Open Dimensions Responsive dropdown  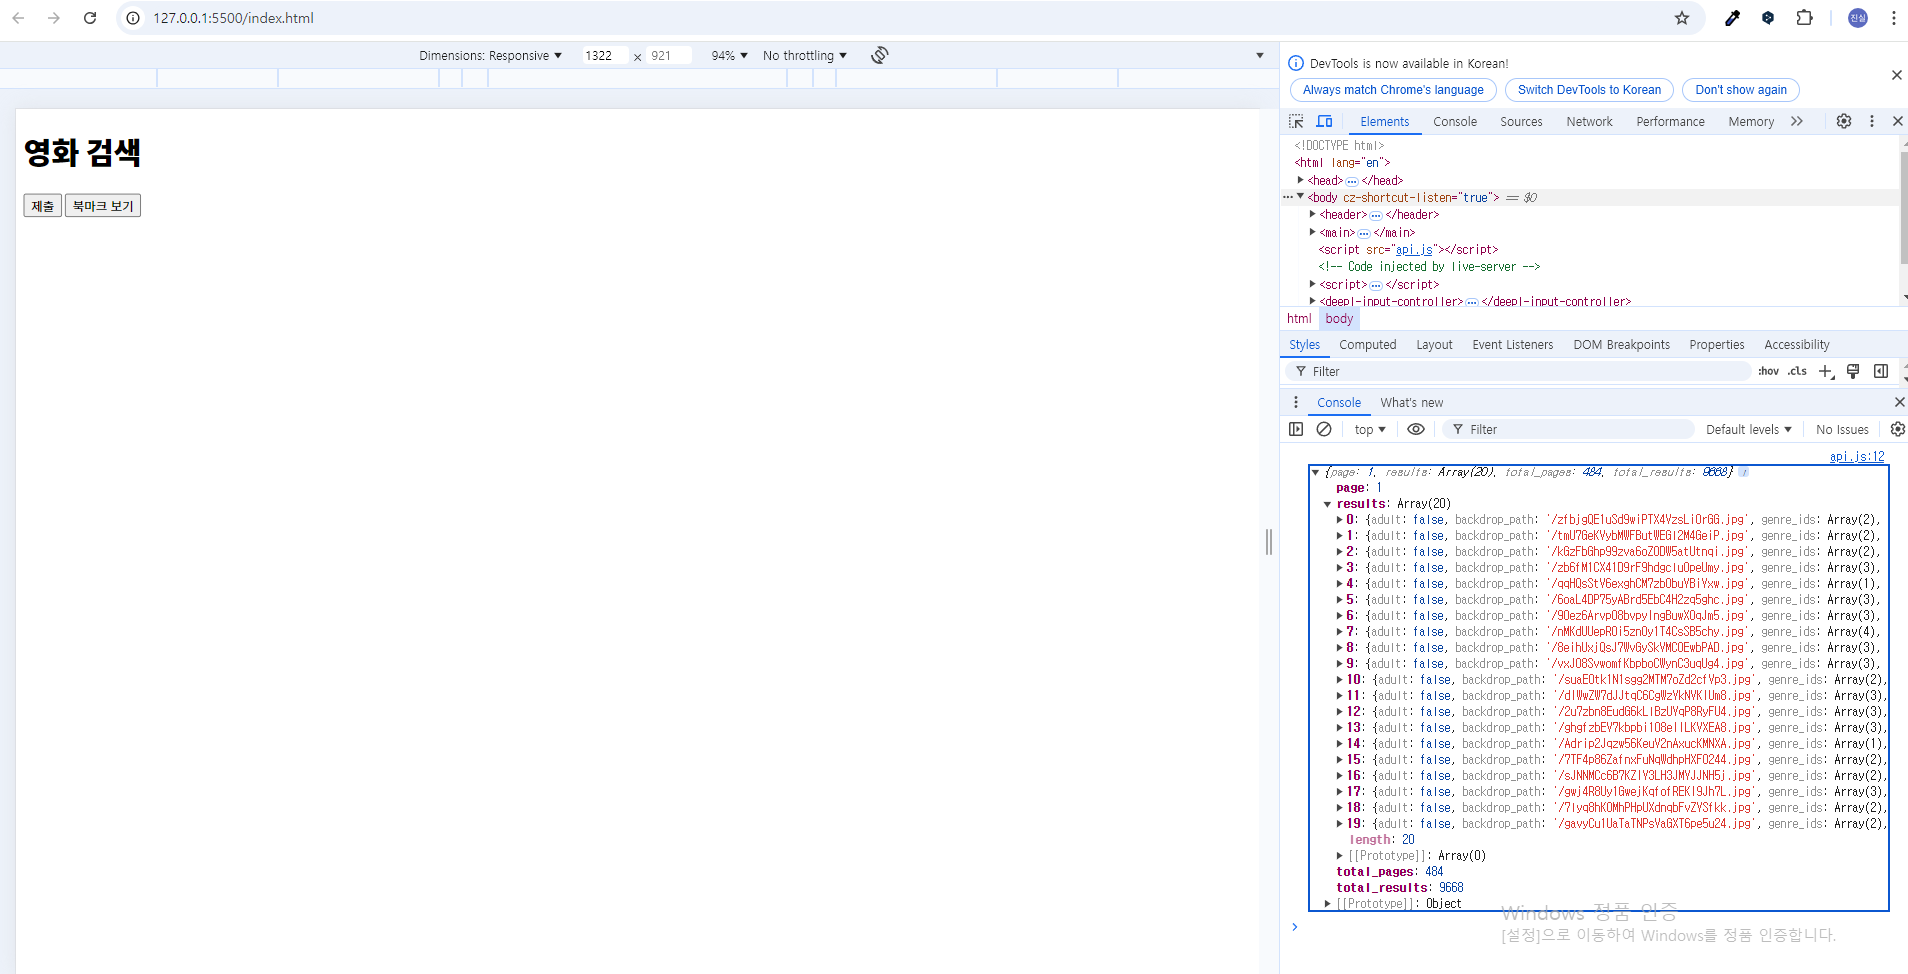coord(490,55)
